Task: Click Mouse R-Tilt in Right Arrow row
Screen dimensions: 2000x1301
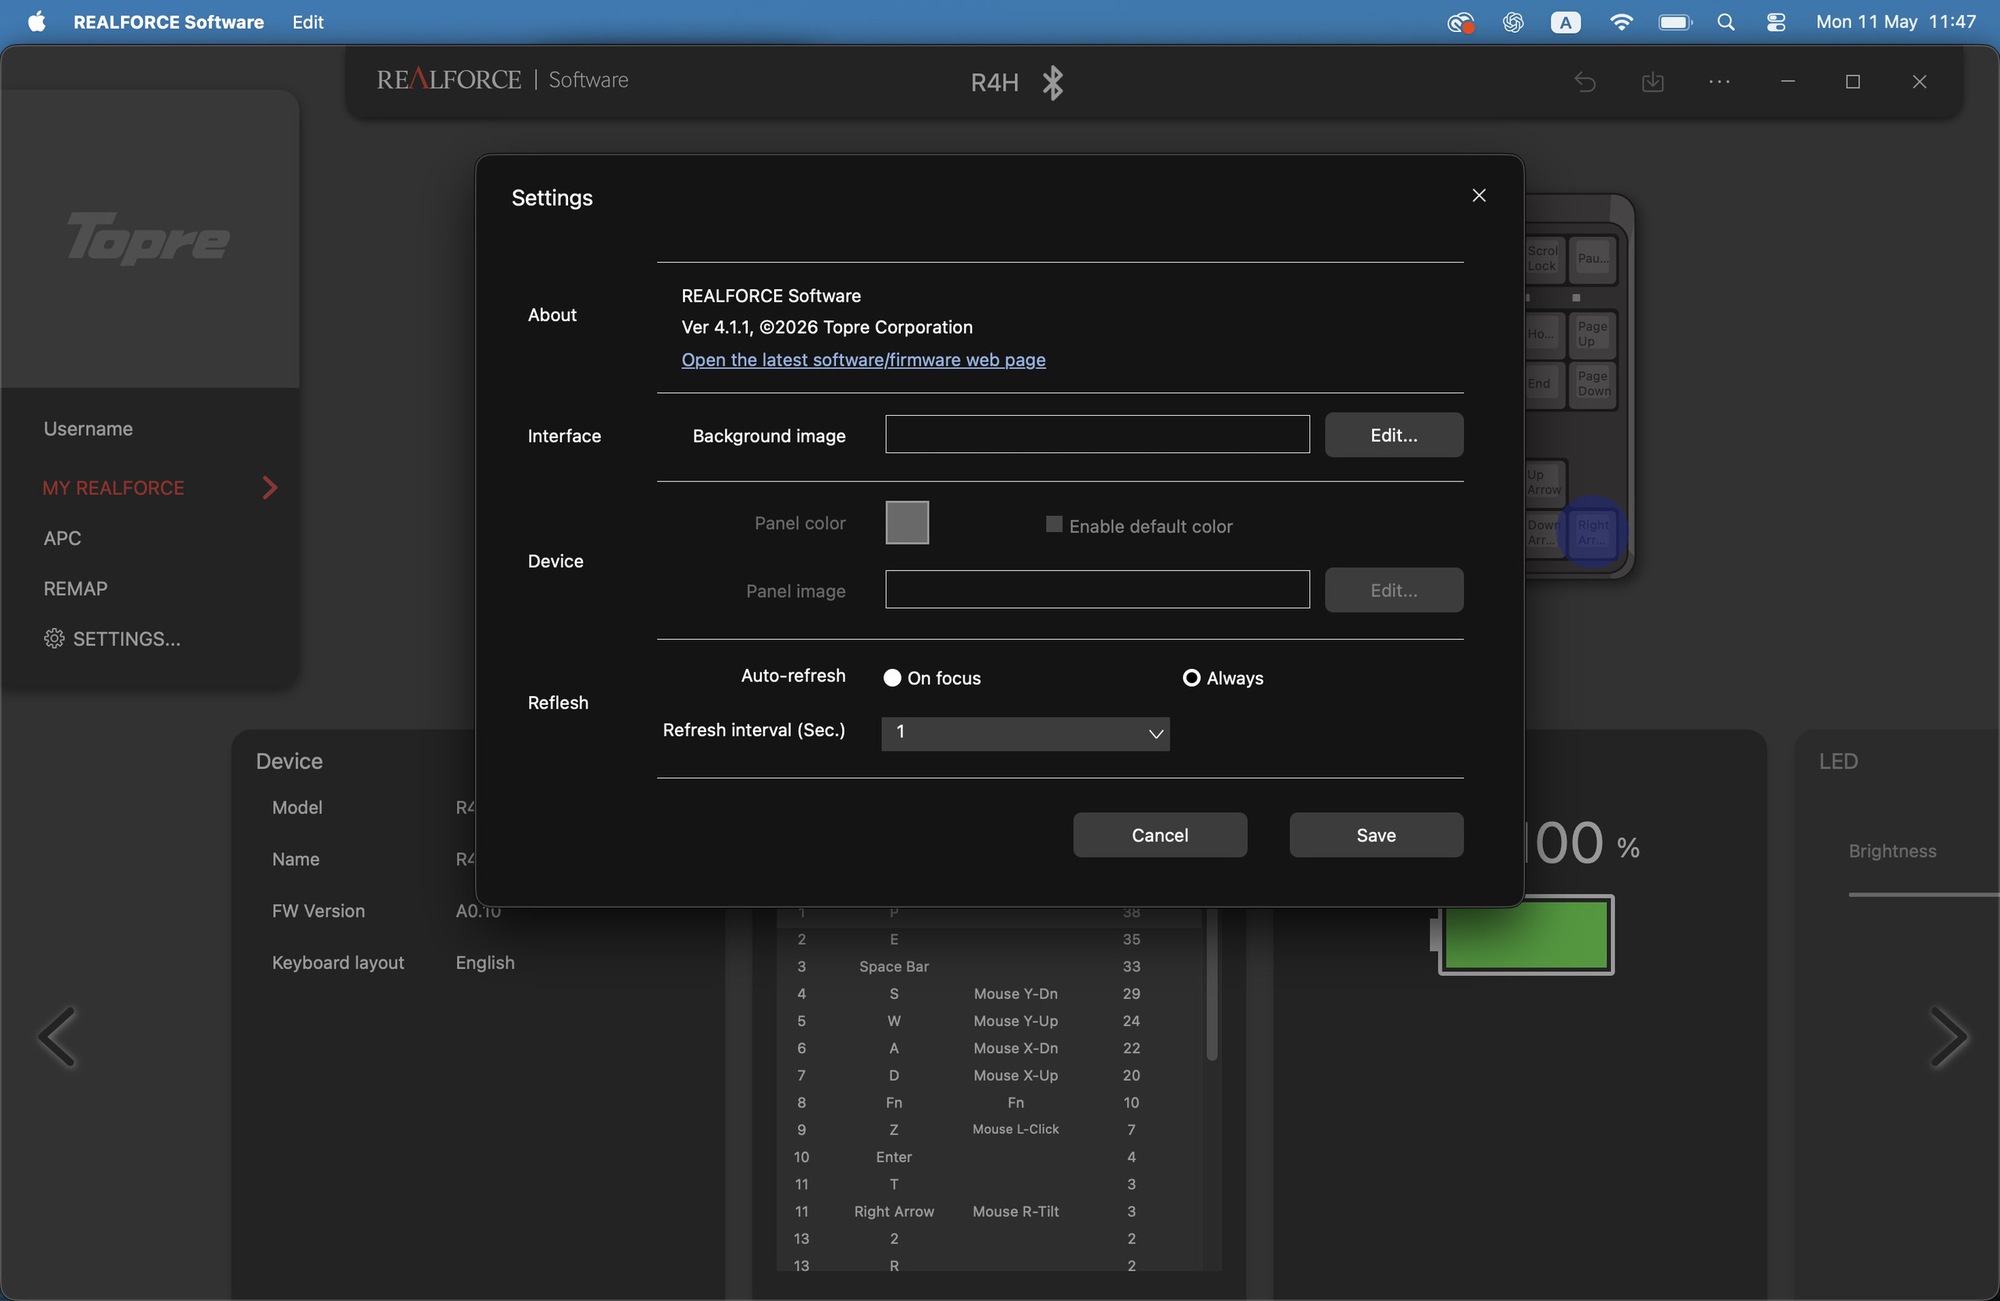Action: click(1016, 1211)
